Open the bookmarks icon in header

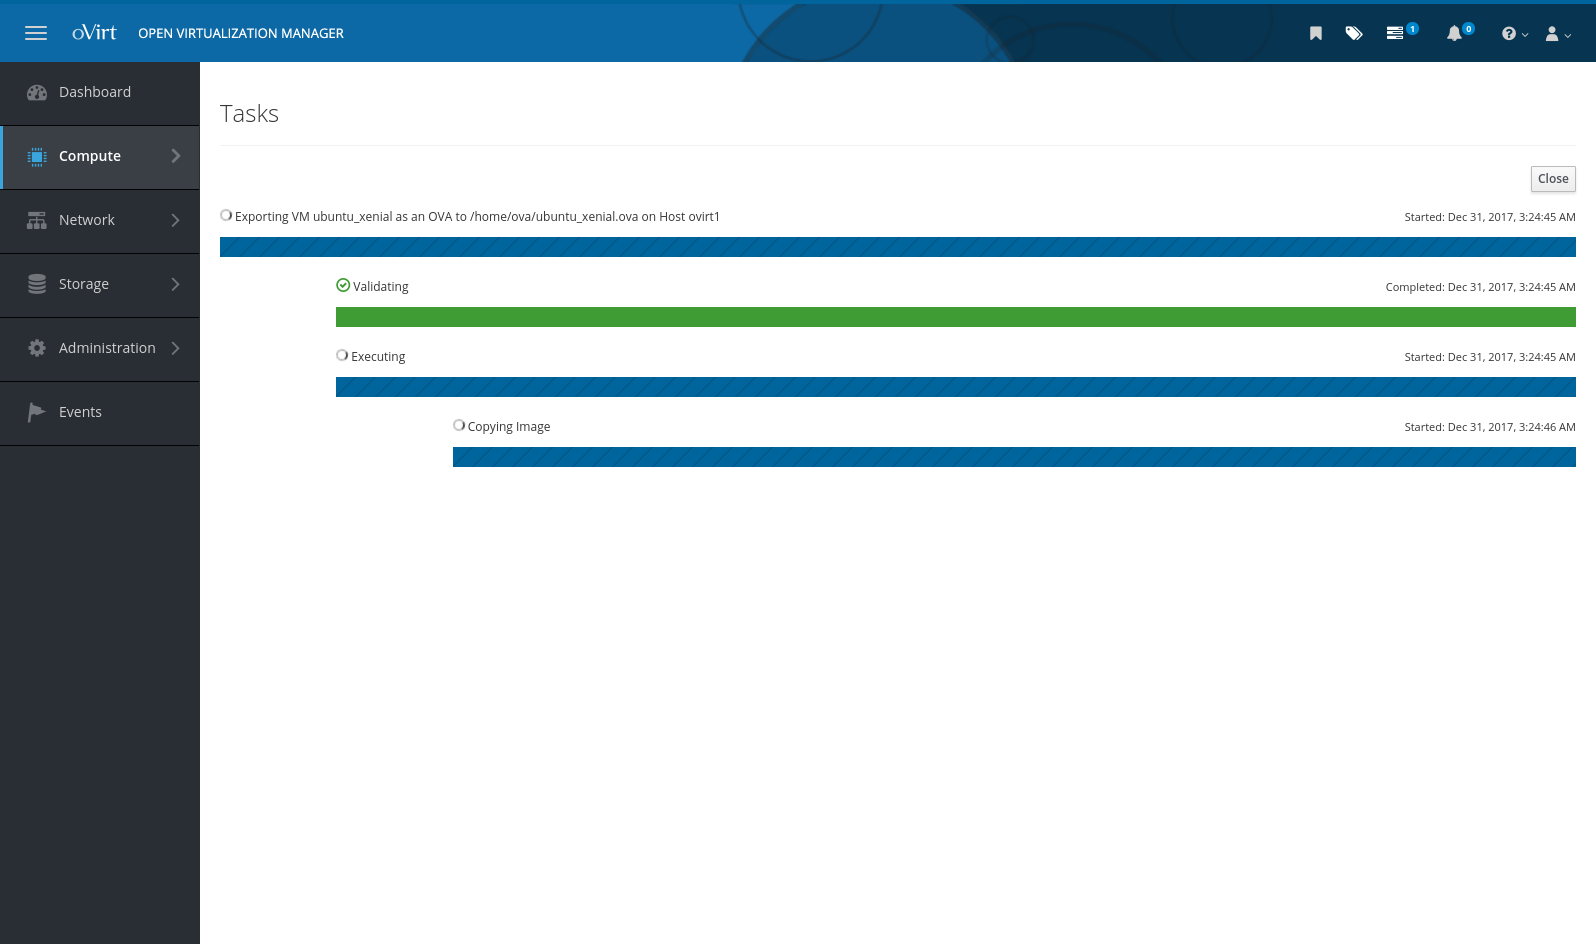pyautogui.click(x=1316, y=33)
